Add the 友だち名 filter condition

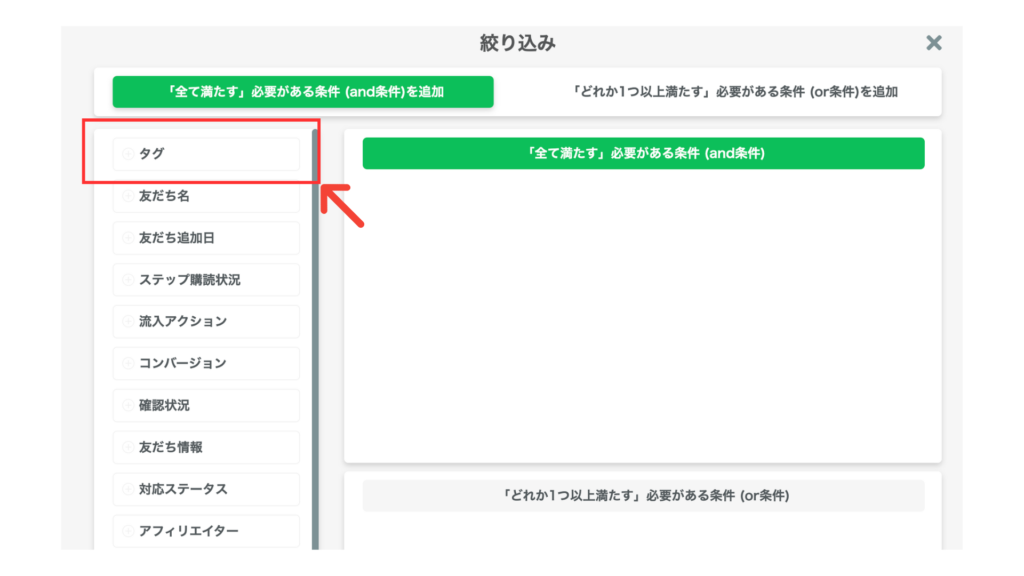(x=206, y=196)
